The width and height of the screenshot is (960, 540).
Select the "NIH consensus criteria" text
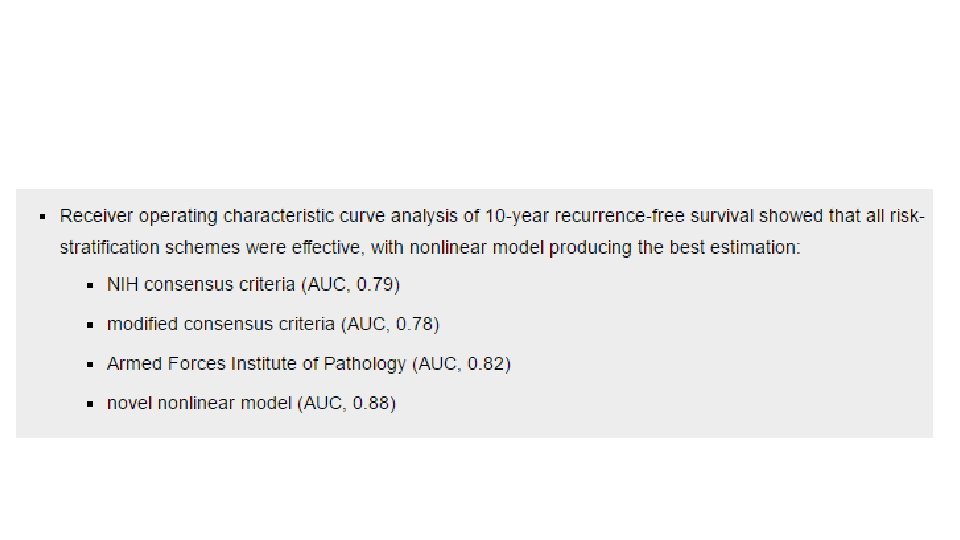[x=201, y=285]
